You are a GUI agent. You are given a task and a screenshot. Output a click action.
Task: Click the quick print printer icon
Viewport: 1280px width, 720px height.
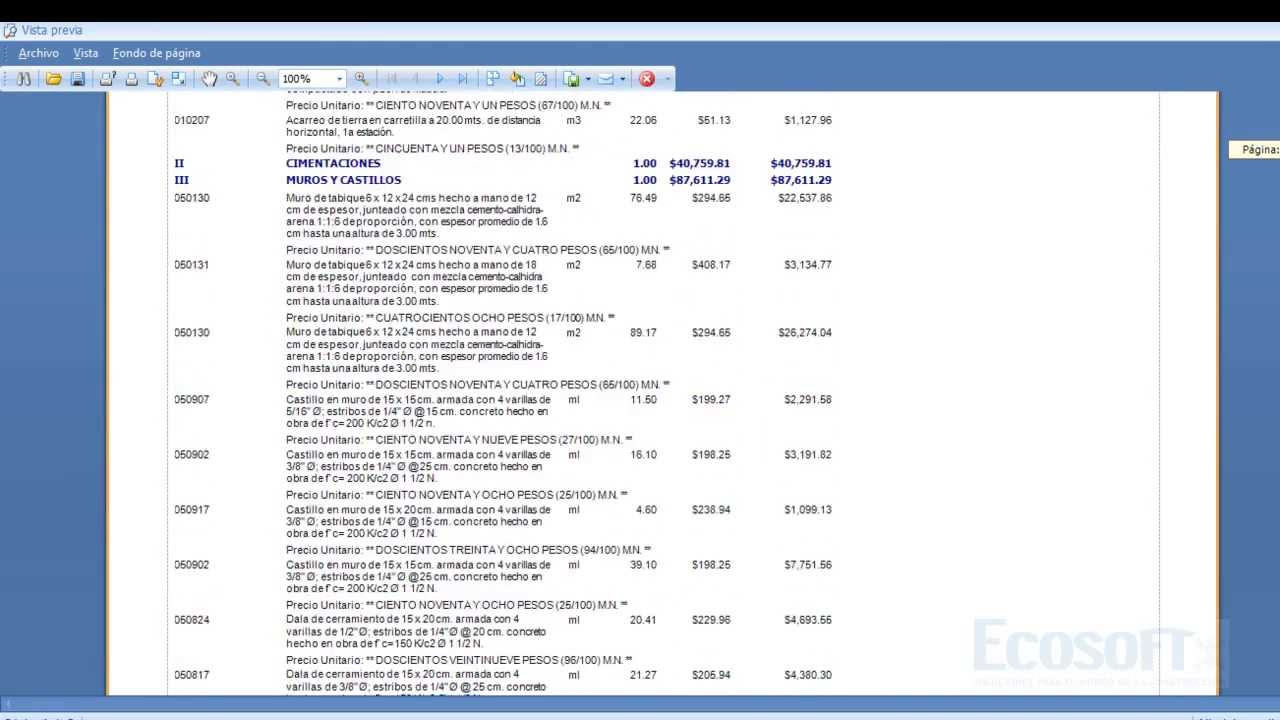coord(131,79)
